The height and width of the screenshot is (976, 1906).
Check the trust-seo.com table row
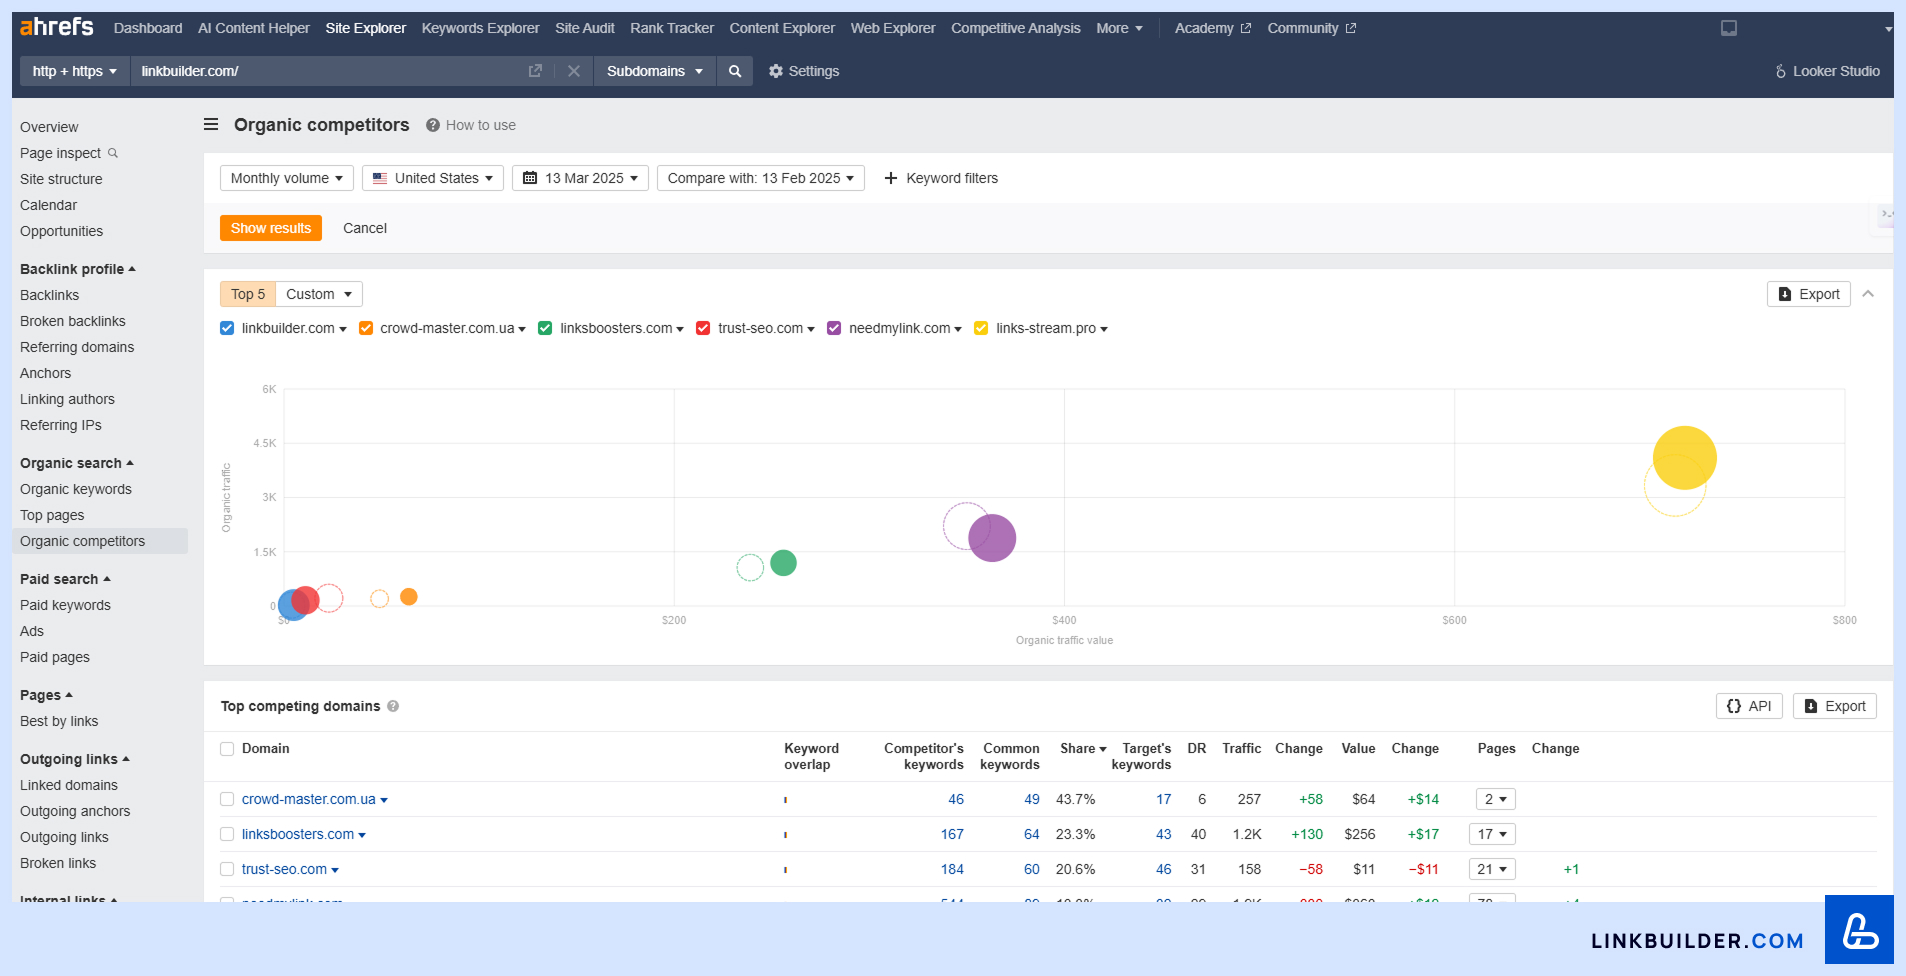pos(227,869)
